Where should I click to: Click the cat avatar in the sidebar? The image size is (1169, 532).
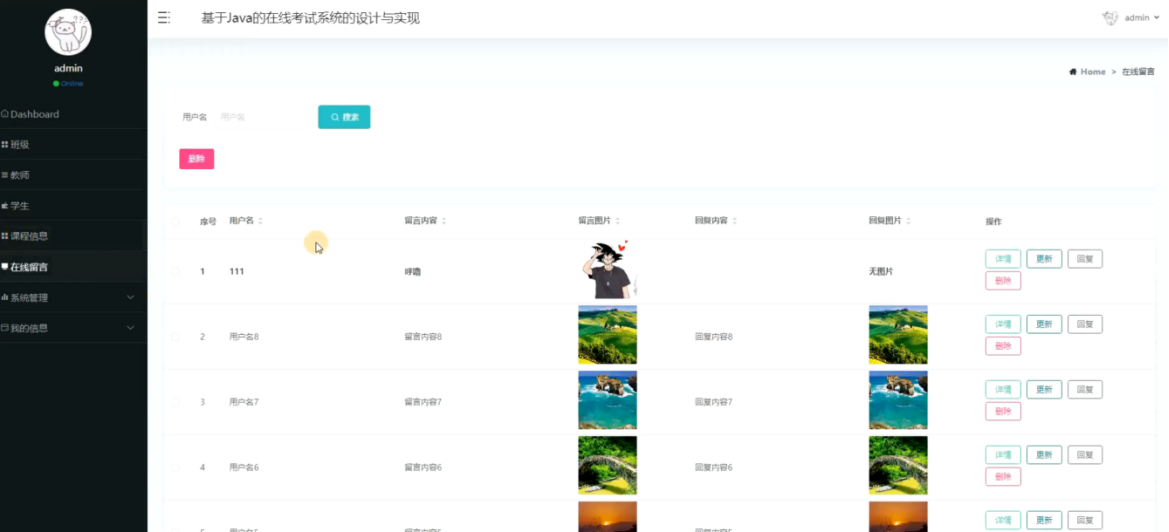click(68, 32)
